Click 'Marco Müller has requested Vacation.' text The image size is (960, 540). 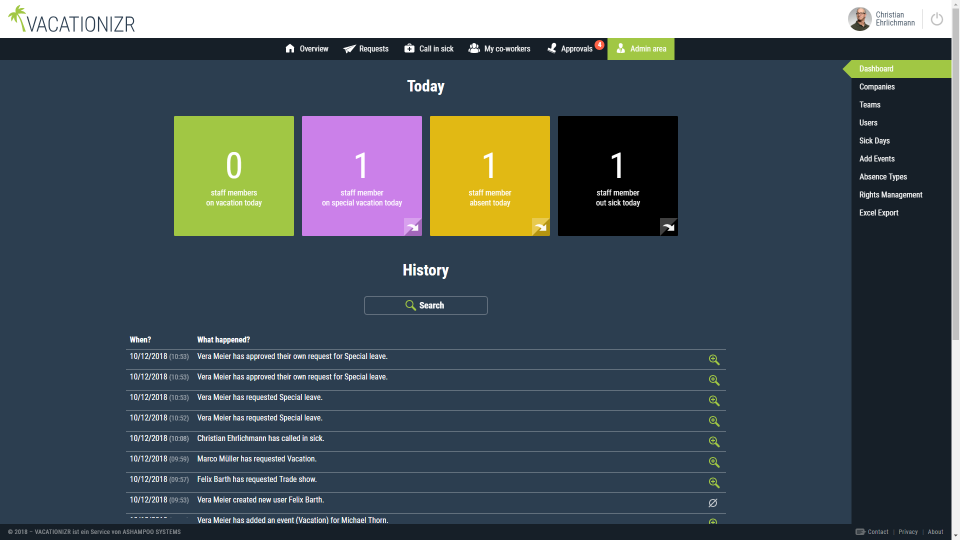pos(257,459)
